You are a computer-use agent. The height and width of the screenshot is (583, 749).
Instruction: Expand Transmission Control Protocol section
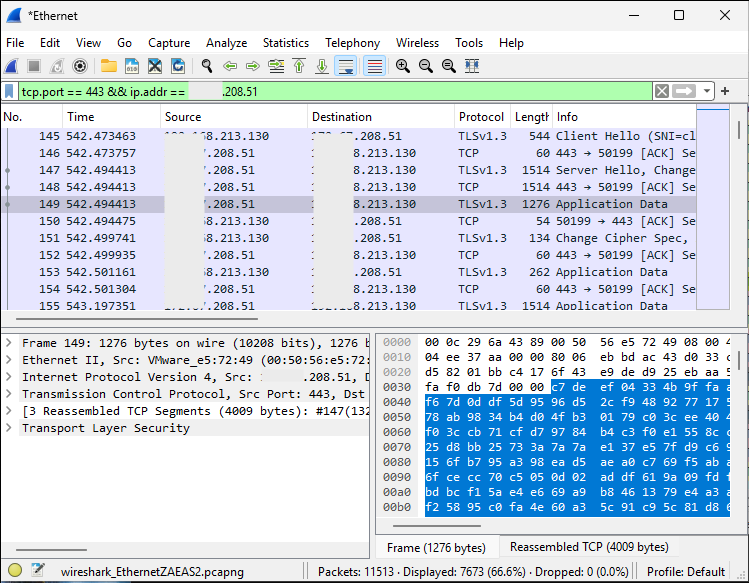pos(9,394)
